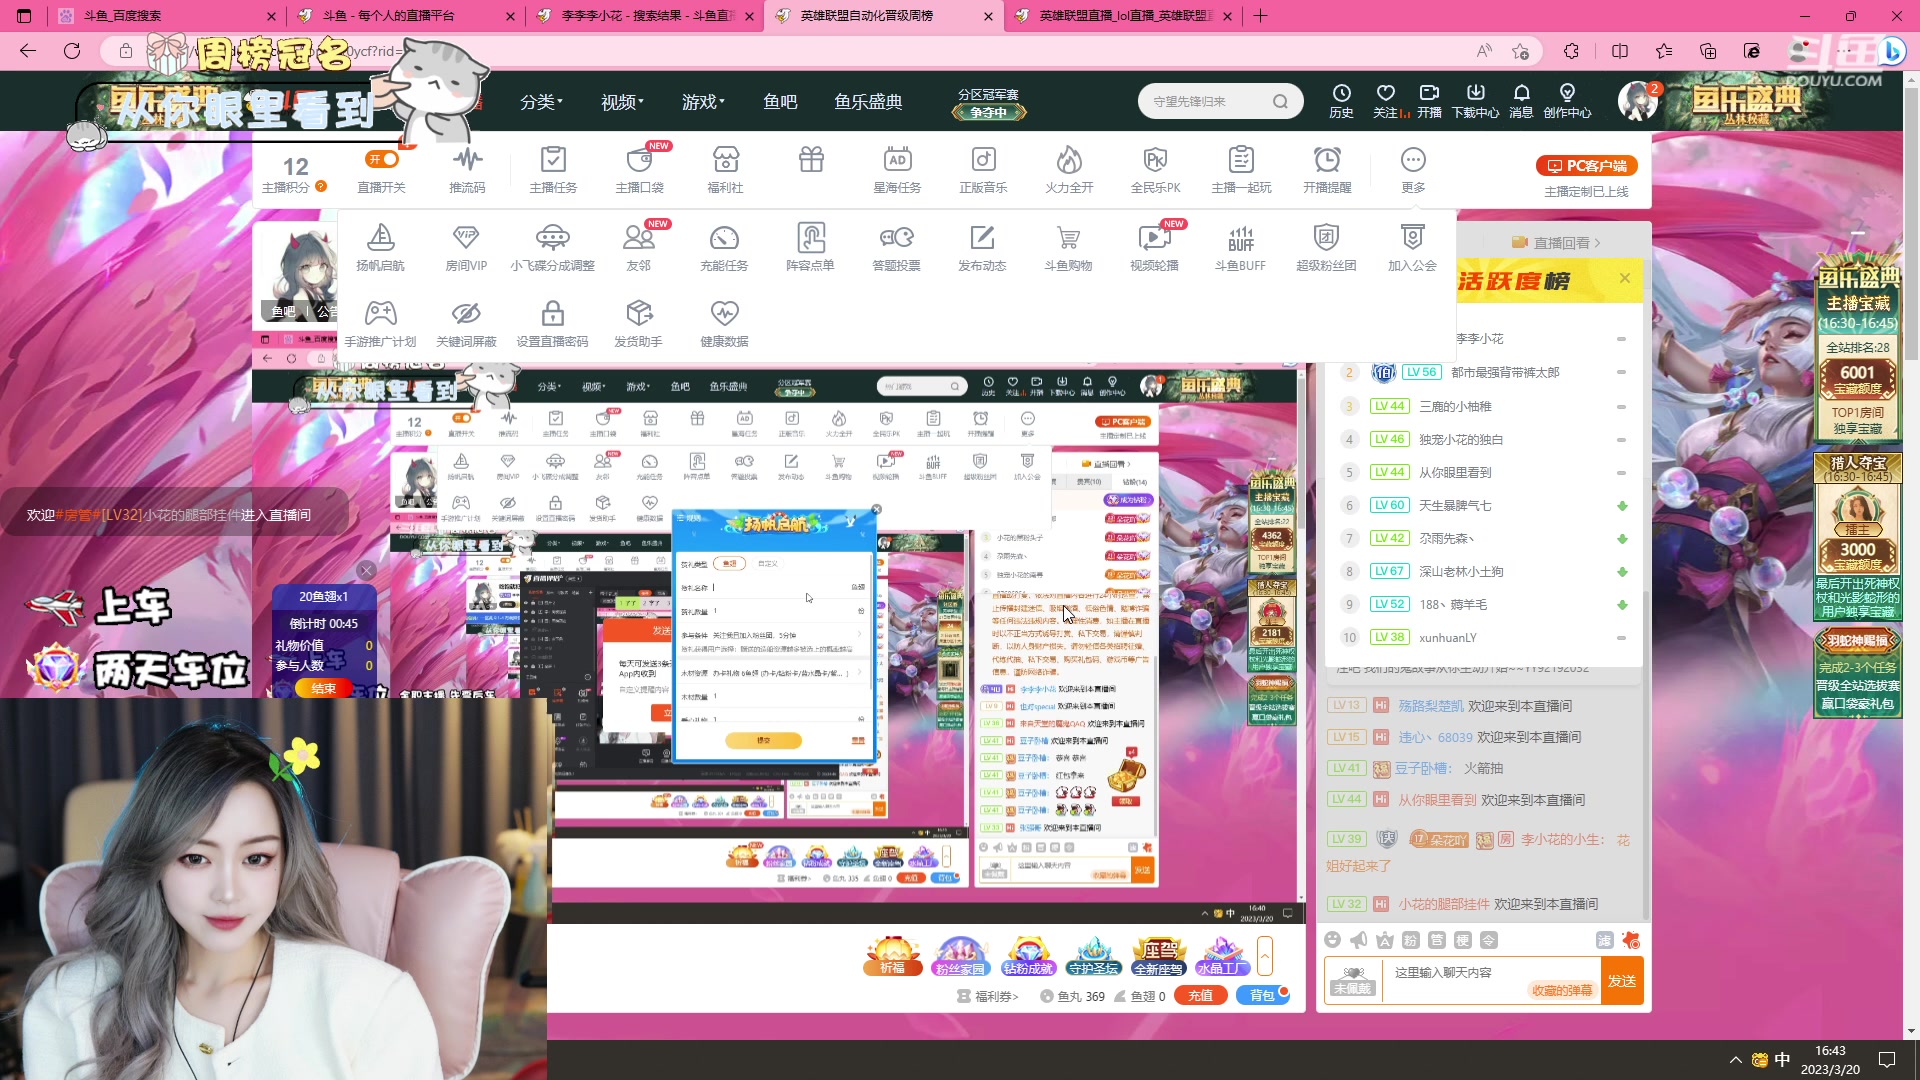Open 斗鱼BUFF tool
The width and height of the screenshot is (1920, 1080).
click(x=1240, y=247)
